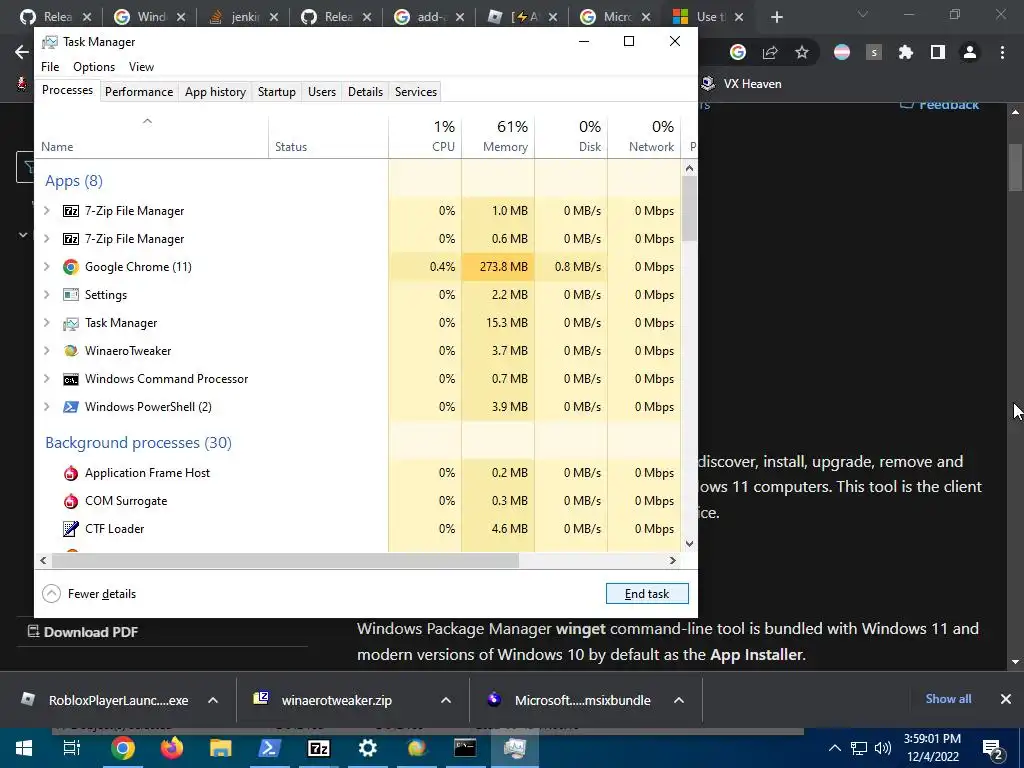
Task: Expand the Task Manager process row
Action: coord(46,323)
